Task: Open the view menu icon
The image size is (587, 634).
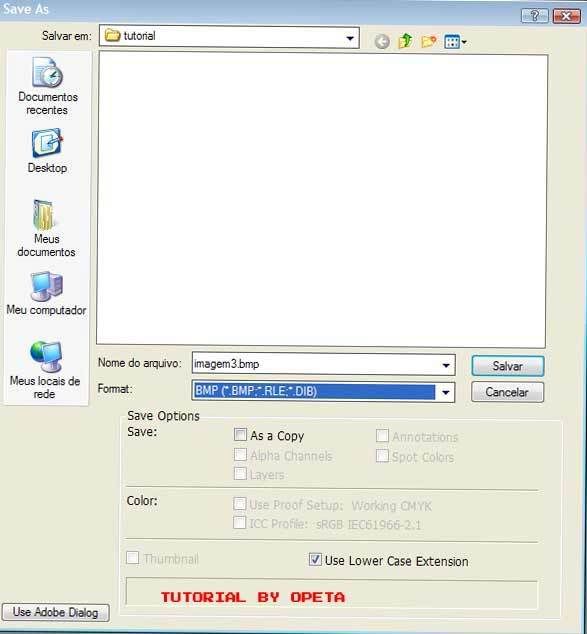Action: 455,42
